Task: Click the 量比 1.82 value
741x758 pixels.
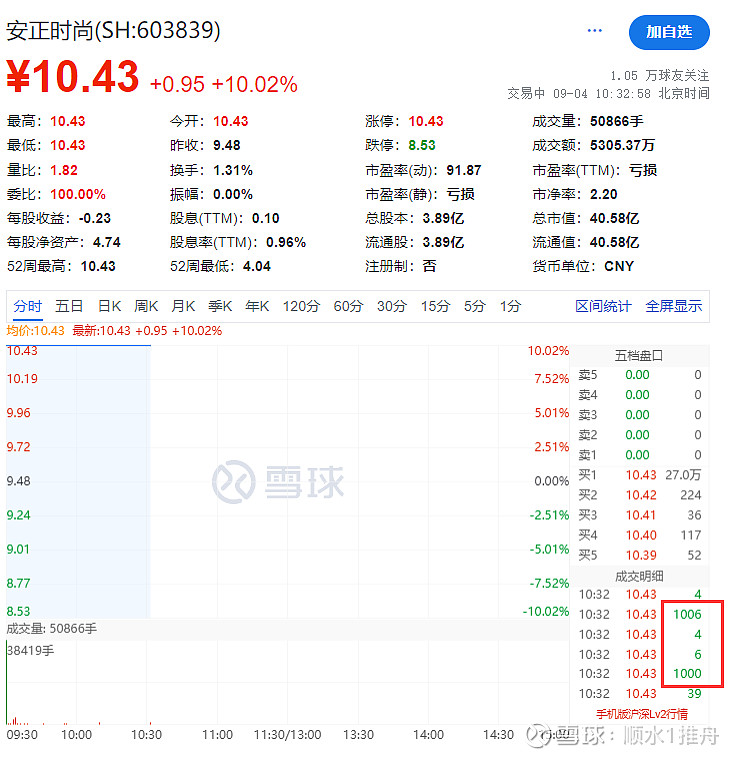Action: tap(64, 170)
